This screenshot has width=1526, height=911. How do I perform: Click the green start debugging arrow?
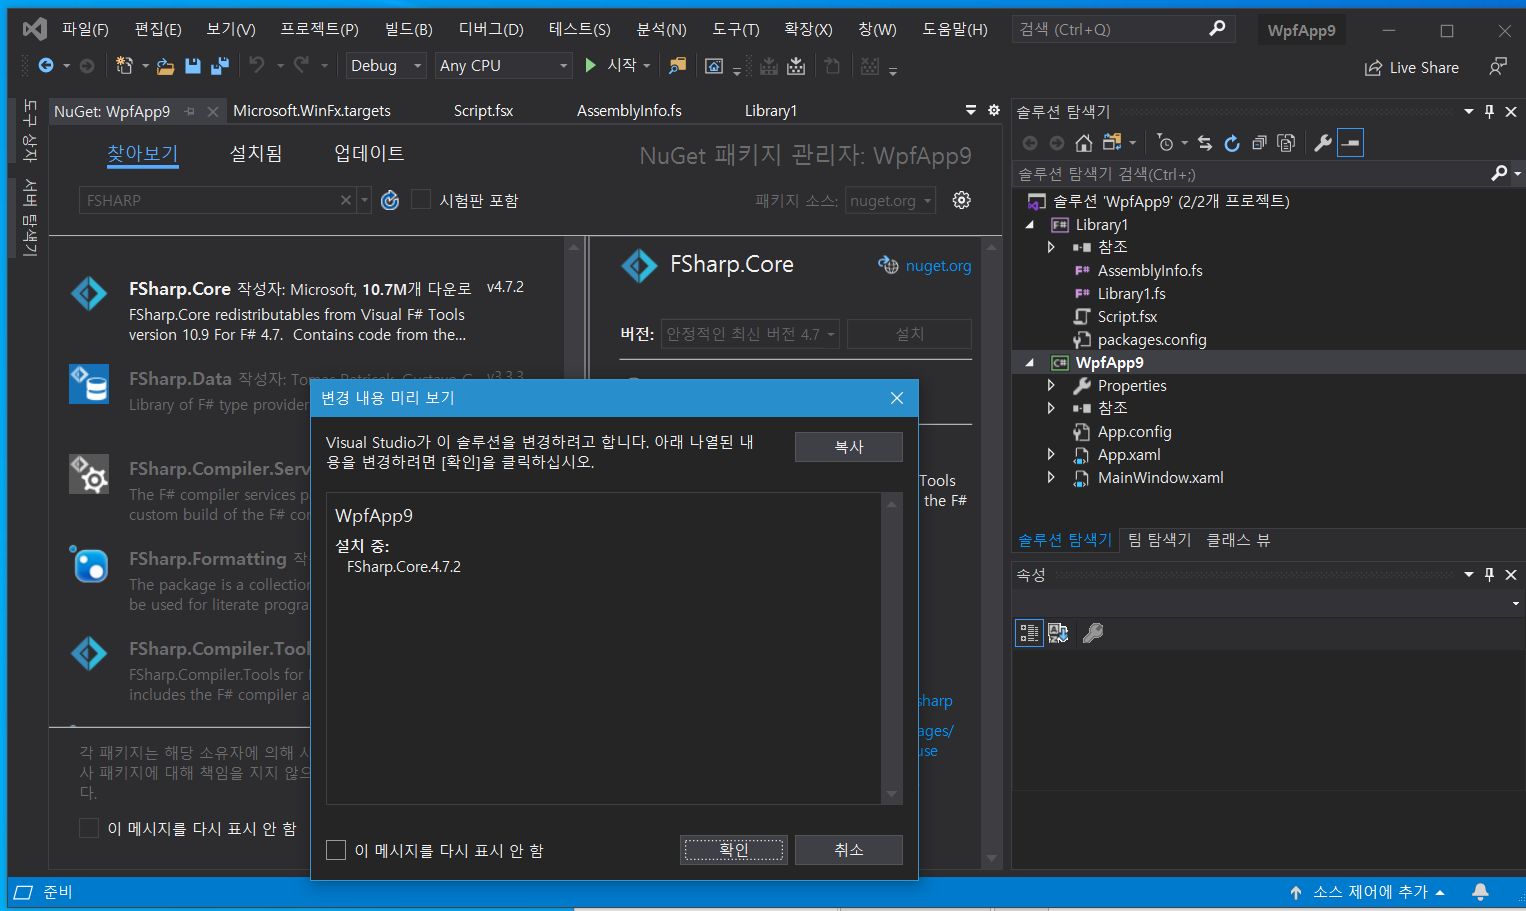coord(590,65)
